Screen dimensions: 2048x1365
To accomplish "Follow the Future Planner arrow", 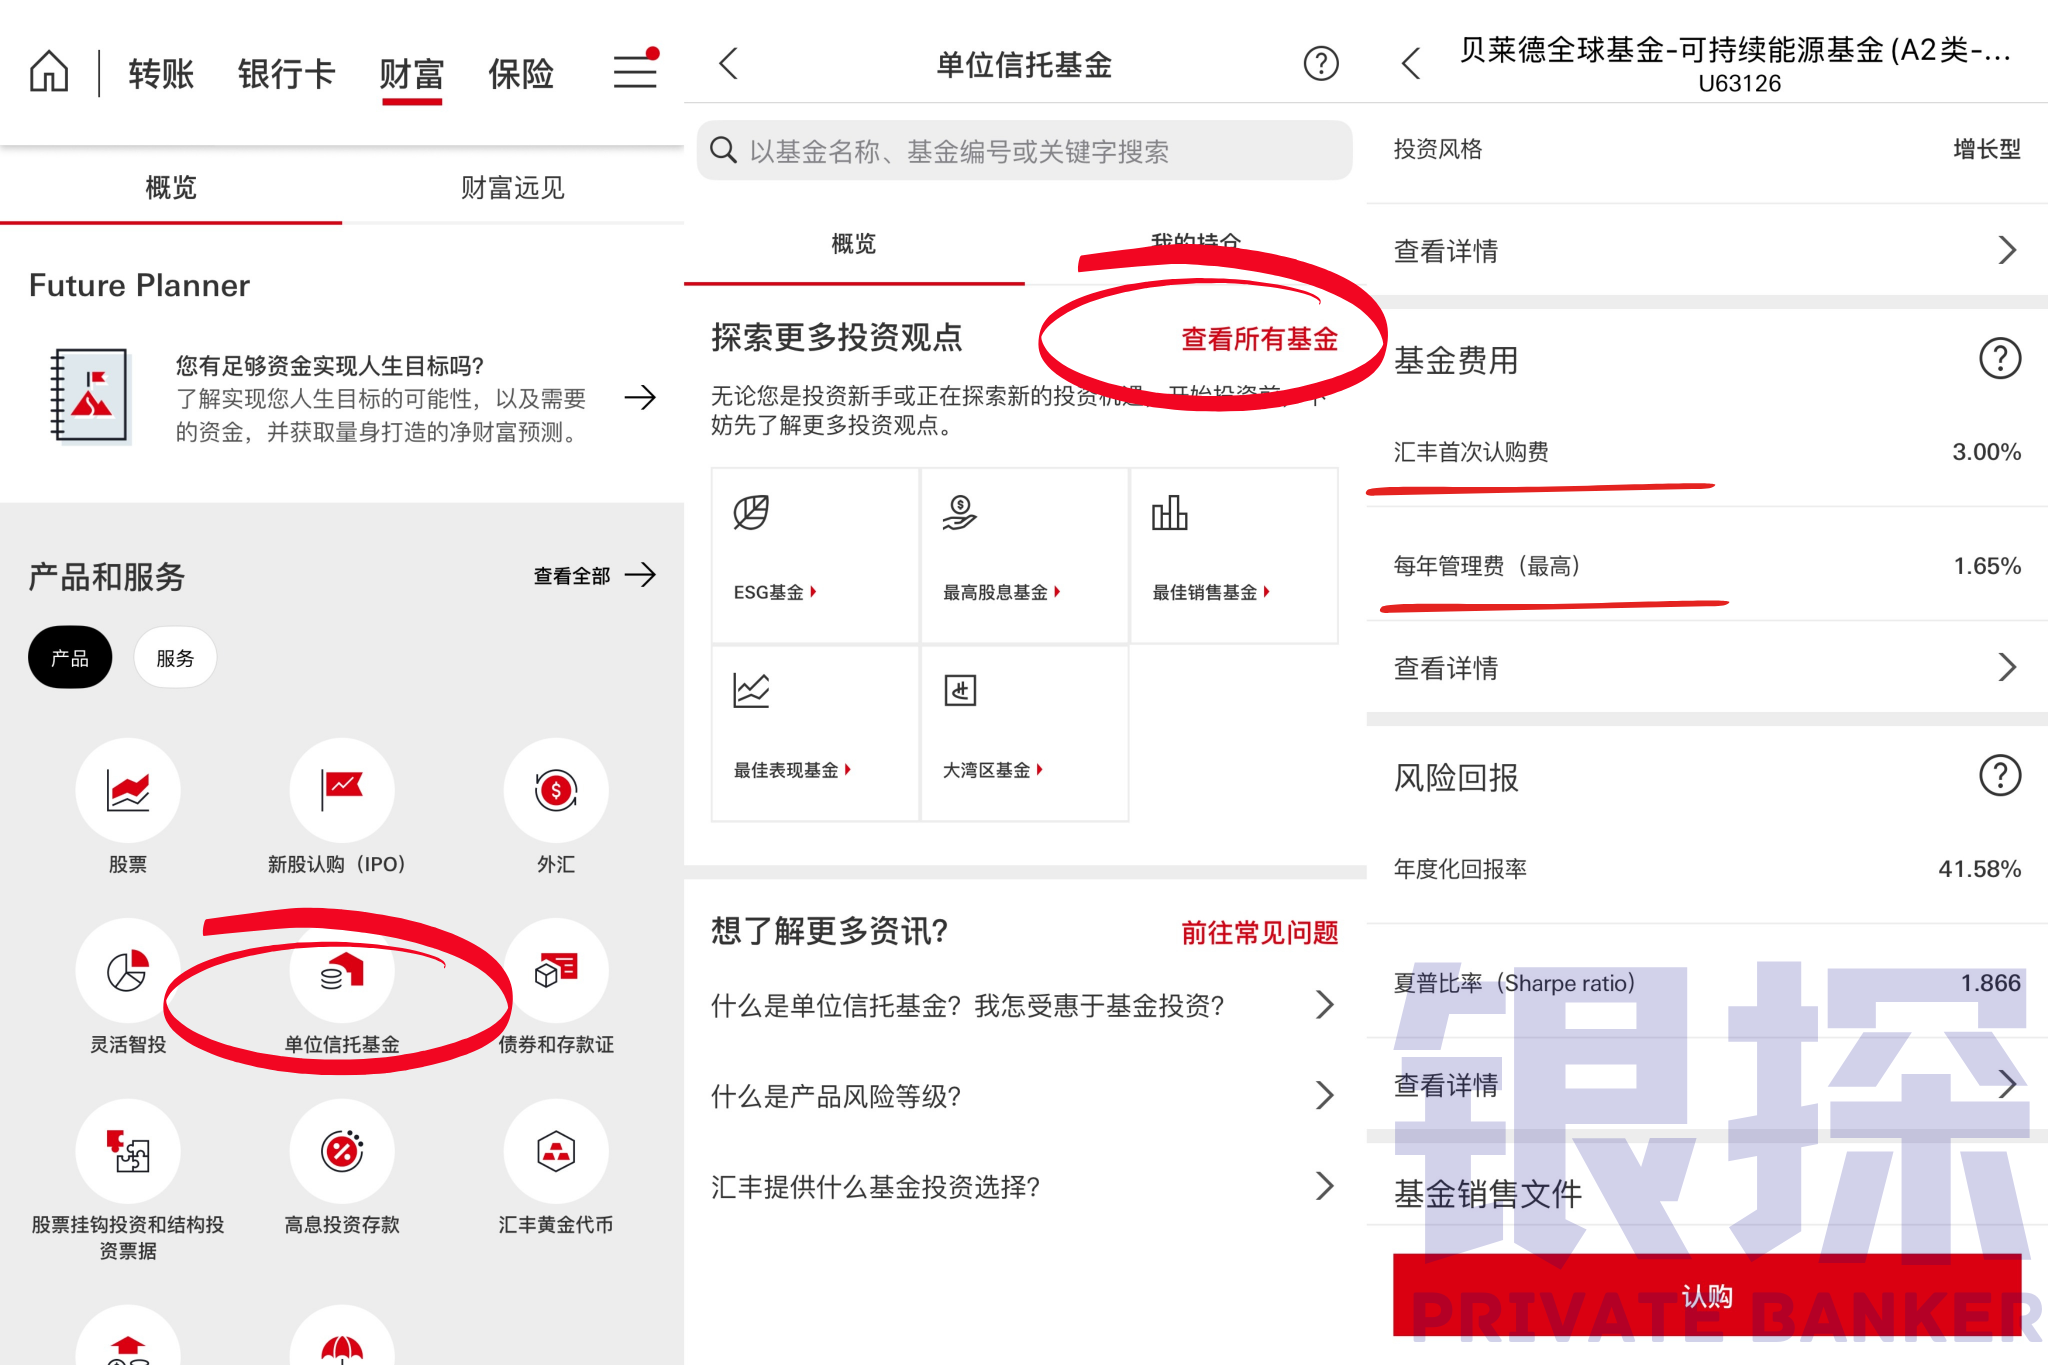I will (x=640, y=398).
